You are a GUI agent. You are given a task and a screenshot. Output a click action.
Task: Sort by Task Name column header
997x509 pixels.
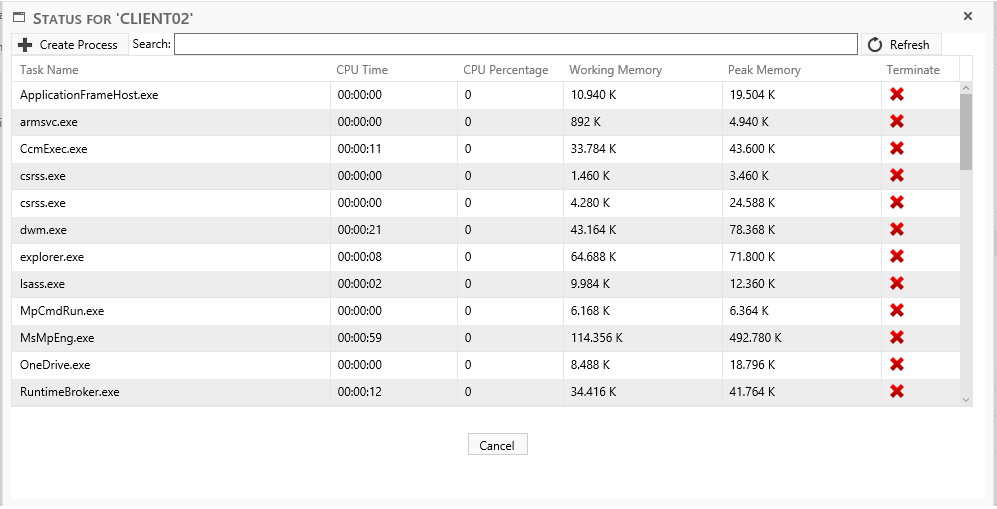49,70
